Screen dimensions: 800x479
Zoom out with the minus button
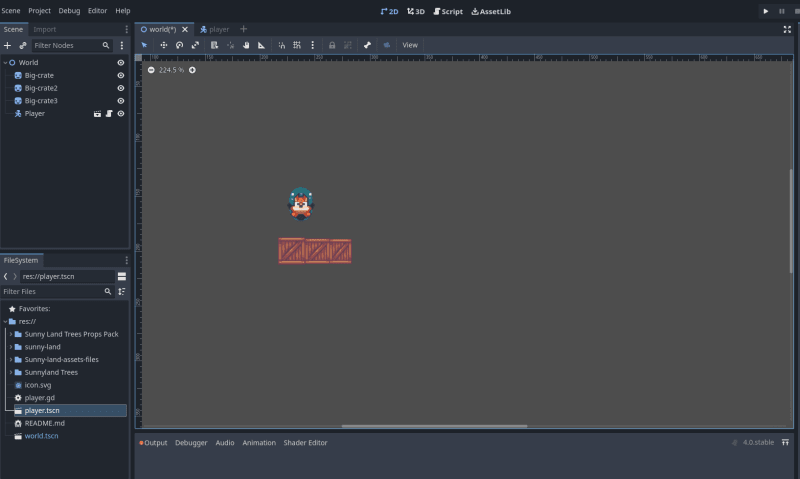click(151, 70)
